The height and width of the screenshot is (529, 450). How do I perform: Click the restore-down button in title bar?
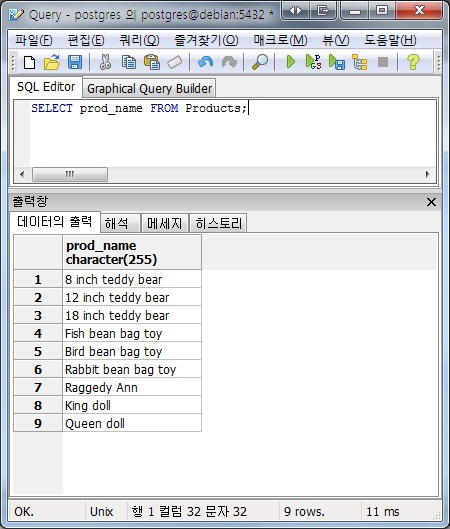tap(381, 11)
